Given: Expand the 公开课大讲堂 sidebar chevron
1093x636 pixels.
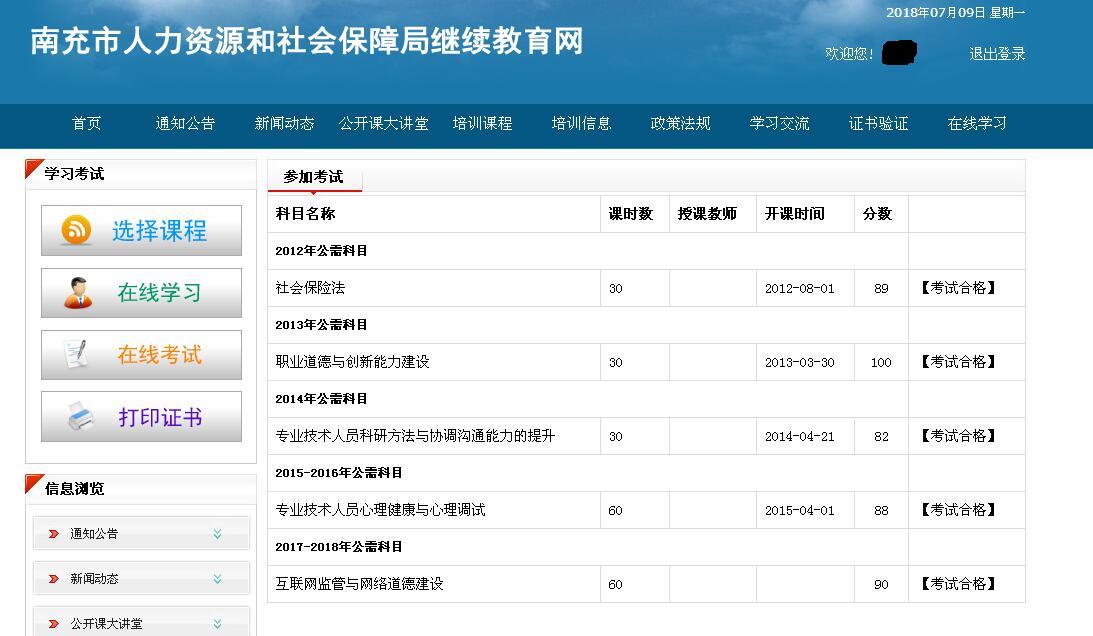Looking at the screenshot, I should (217, 623).
